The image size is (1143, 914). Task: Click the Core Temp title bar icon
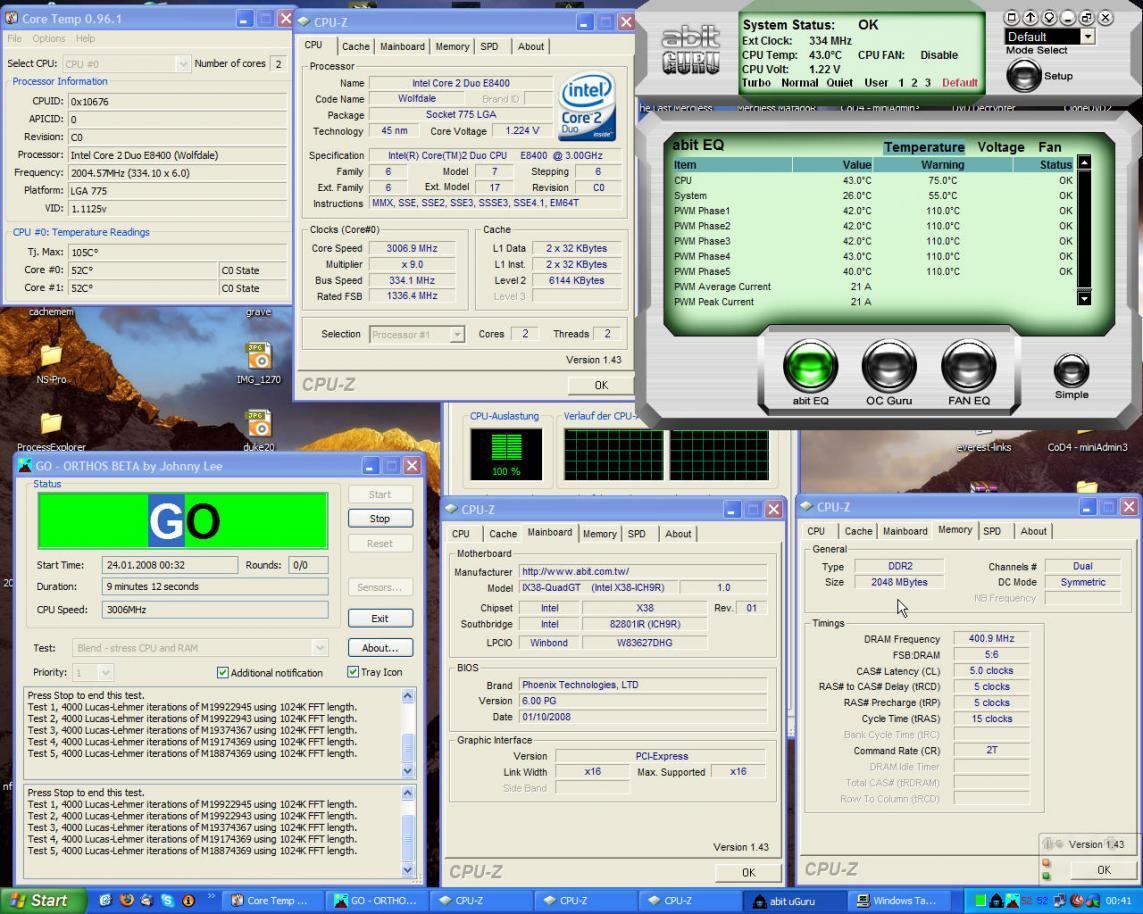[x=12, y=18]
